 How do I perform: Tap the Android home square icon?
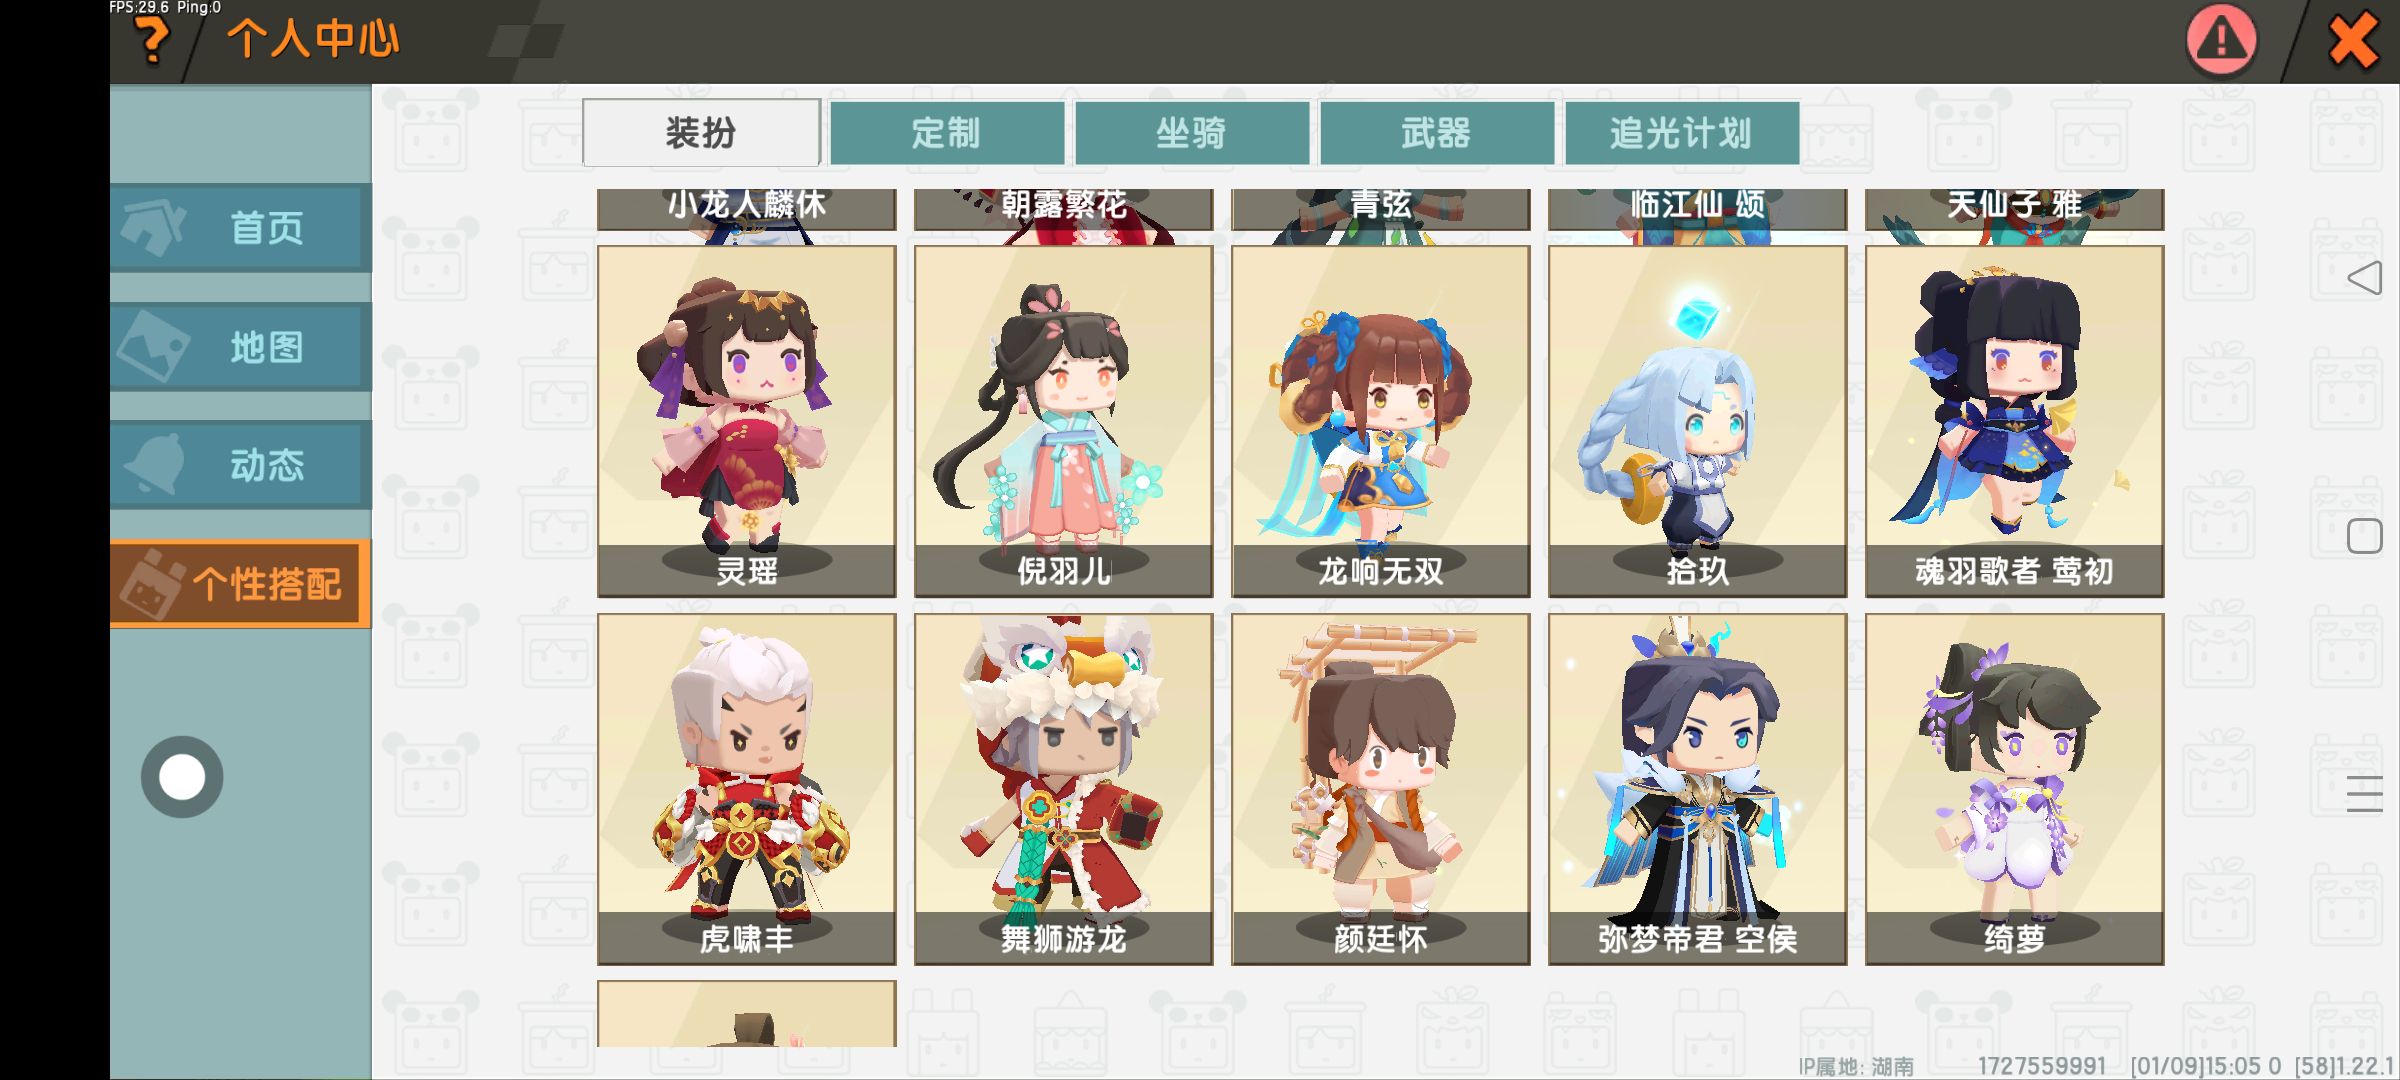pos(2364,536)
